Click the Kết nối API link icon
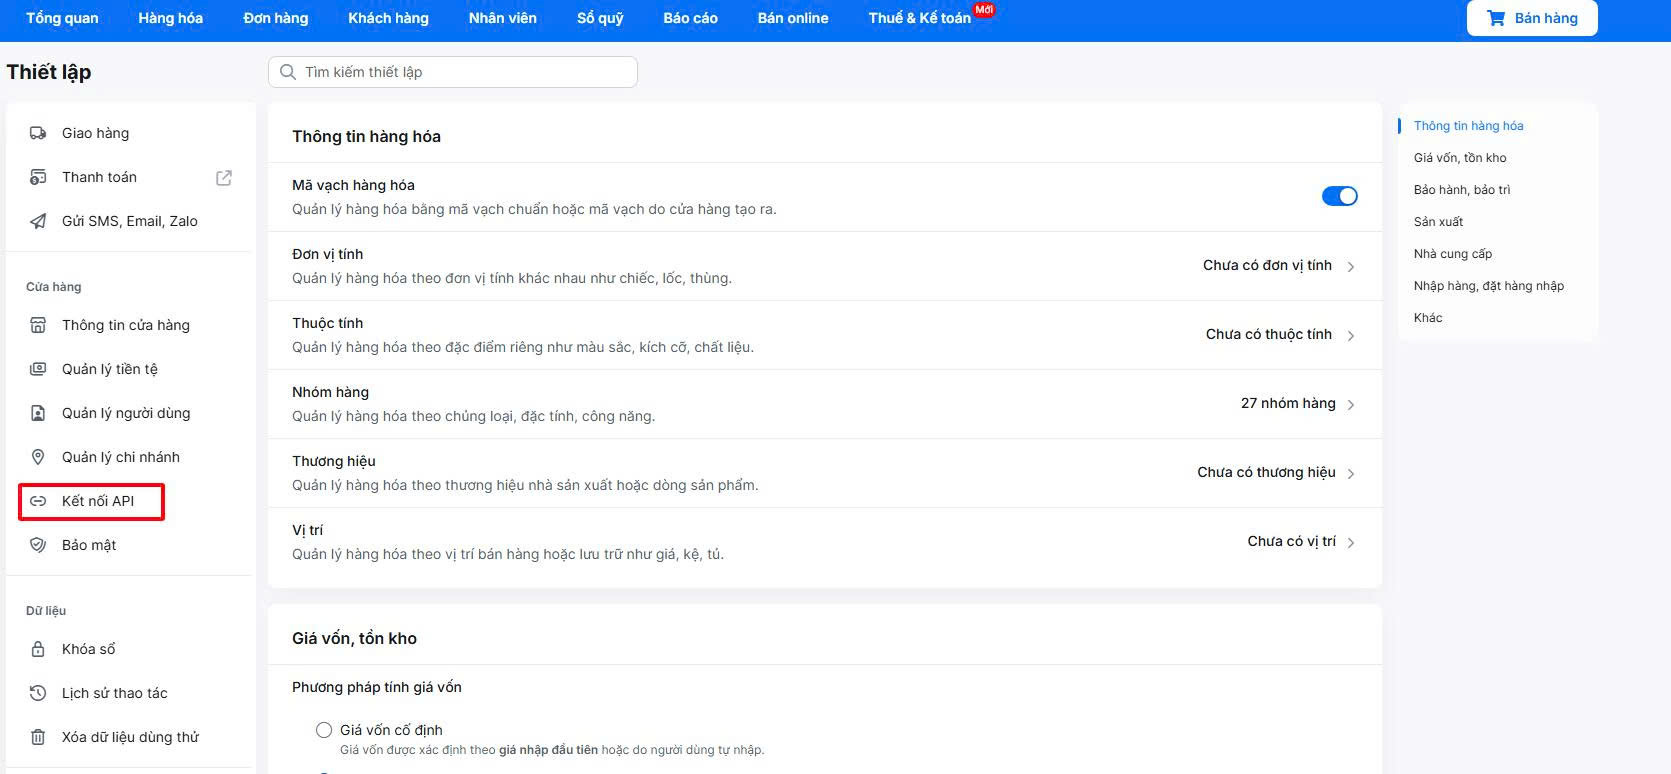This screenshot has height=774, width=1671. pos(38,501)
